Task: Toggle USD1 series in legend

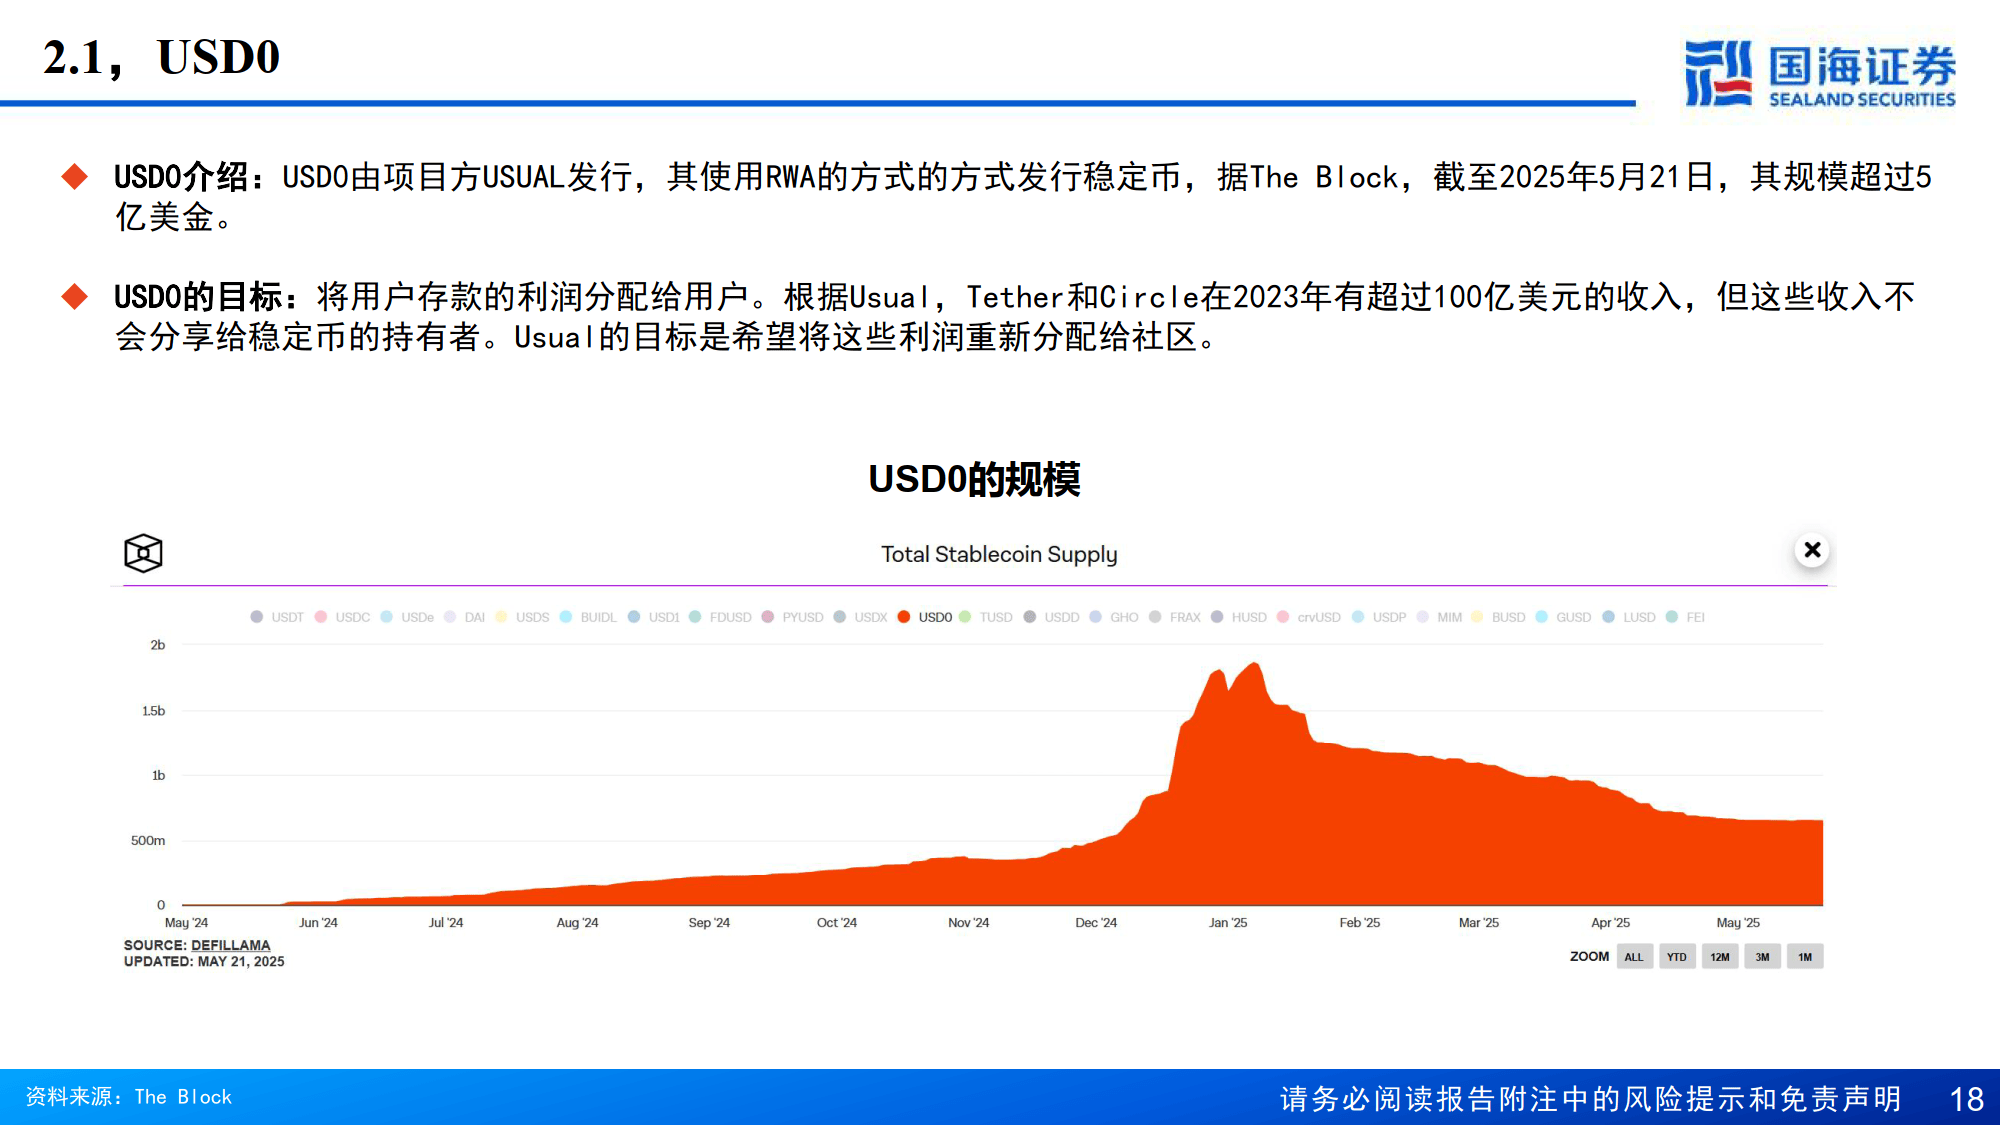Action: point(653,617)
